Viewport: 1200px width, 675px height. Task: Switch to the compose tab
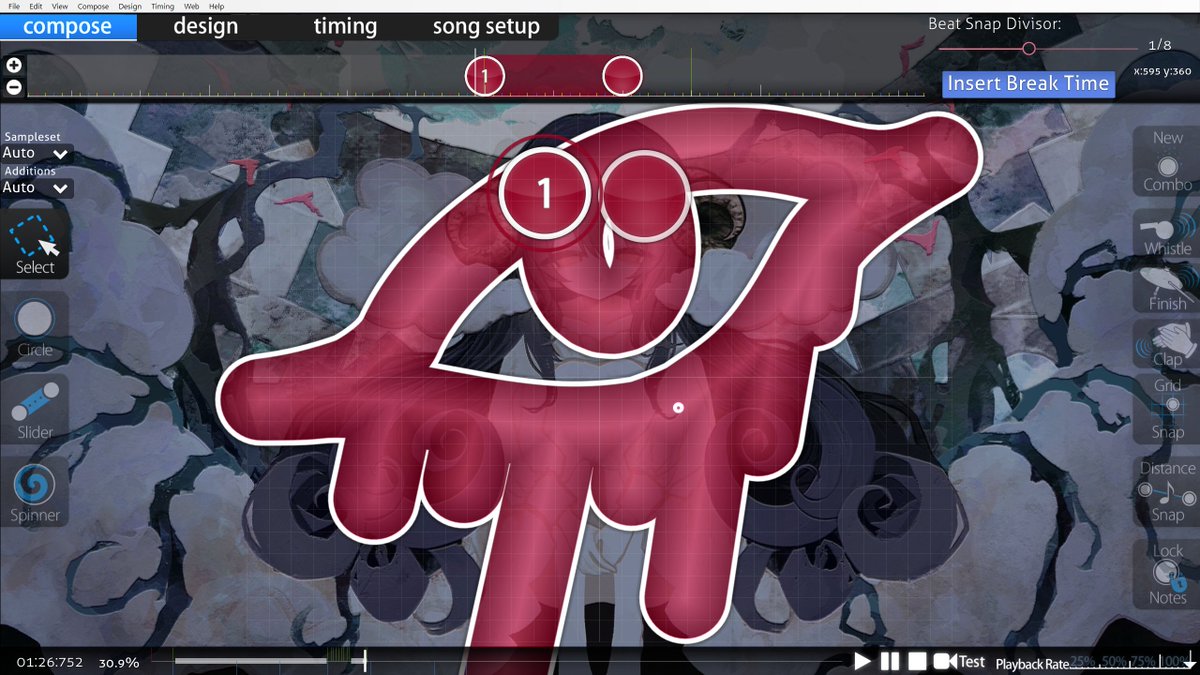[x=68, y=27]
